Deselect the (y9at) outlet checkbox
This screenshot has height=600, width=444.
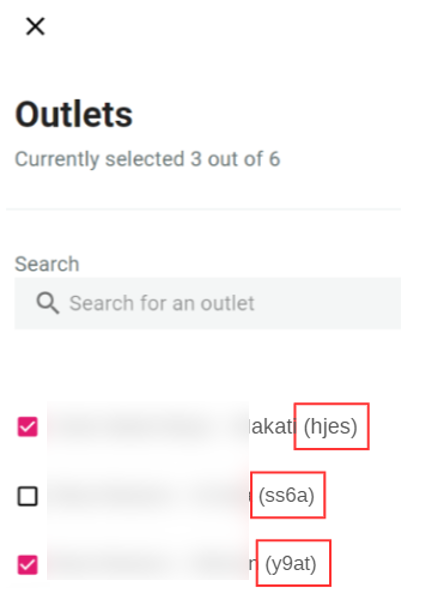click(28, 565)
